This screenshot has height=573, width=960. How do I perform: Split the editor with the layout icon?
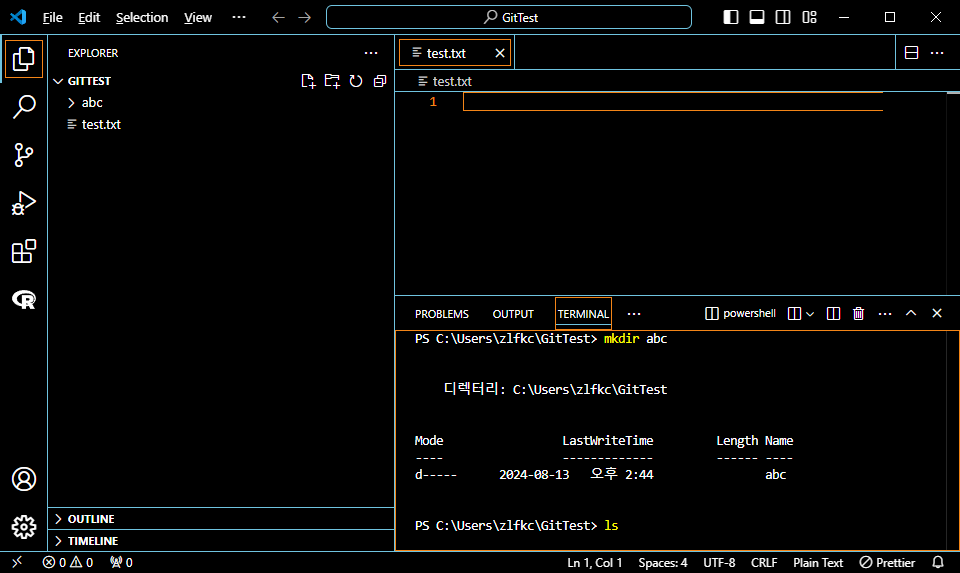point(911,53)
